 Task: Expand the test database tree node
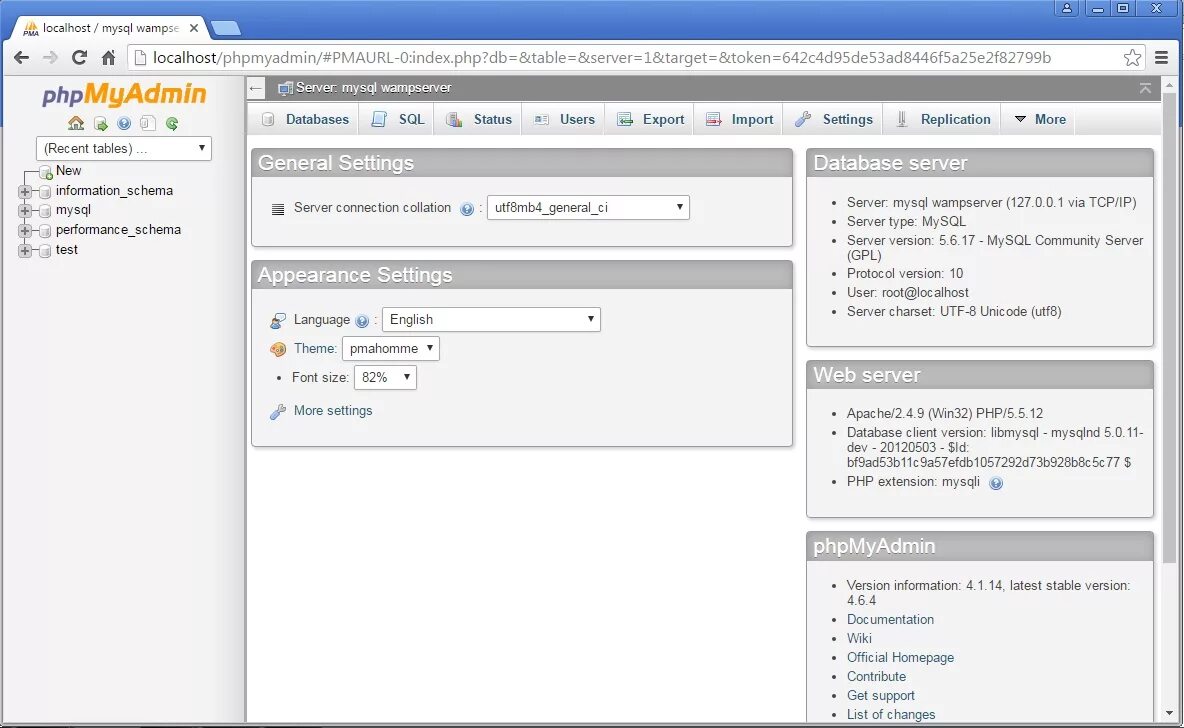(x=24, y=251)
